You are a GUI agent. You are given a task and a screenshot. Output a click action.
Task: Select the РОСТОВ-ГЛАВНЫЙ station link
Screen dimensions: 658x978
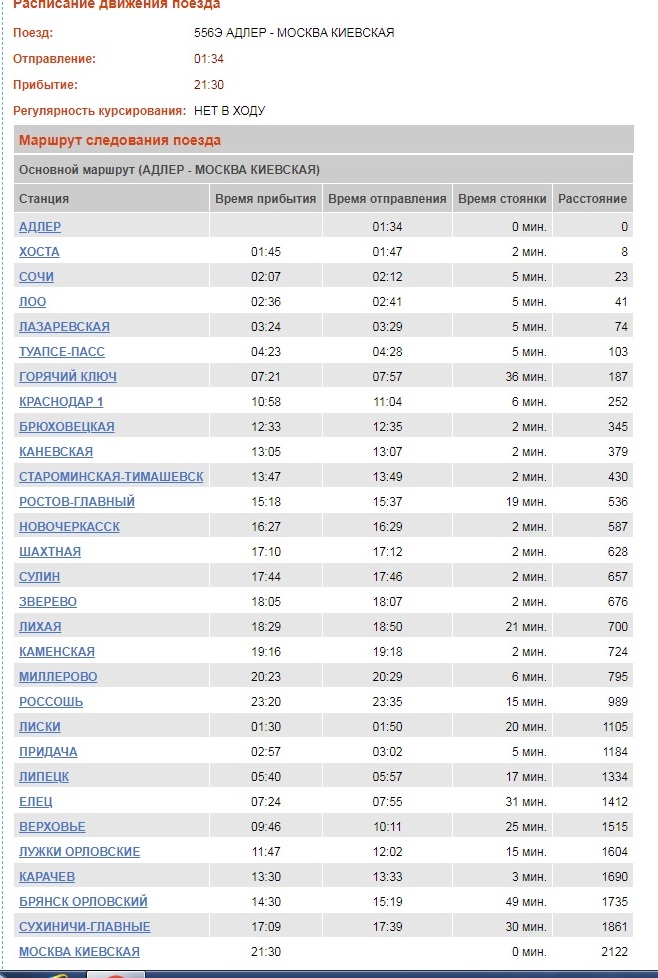[x=77, y=502]
